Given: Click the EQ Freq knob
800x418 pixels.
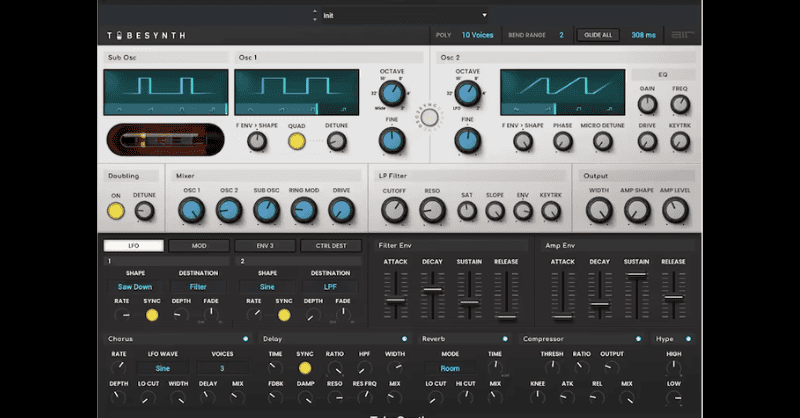Looking at the screenshot, I should pos(680,105).
